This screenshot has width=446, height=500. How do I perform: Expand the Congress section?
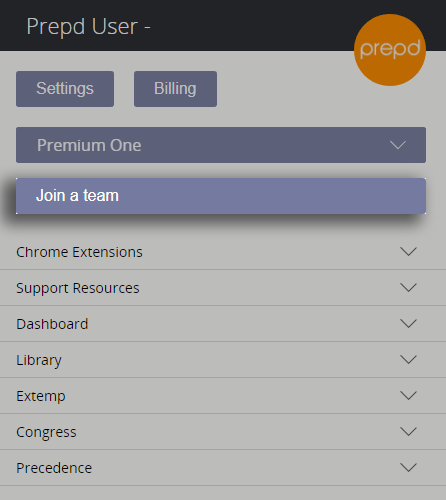(x=223, y=432)
